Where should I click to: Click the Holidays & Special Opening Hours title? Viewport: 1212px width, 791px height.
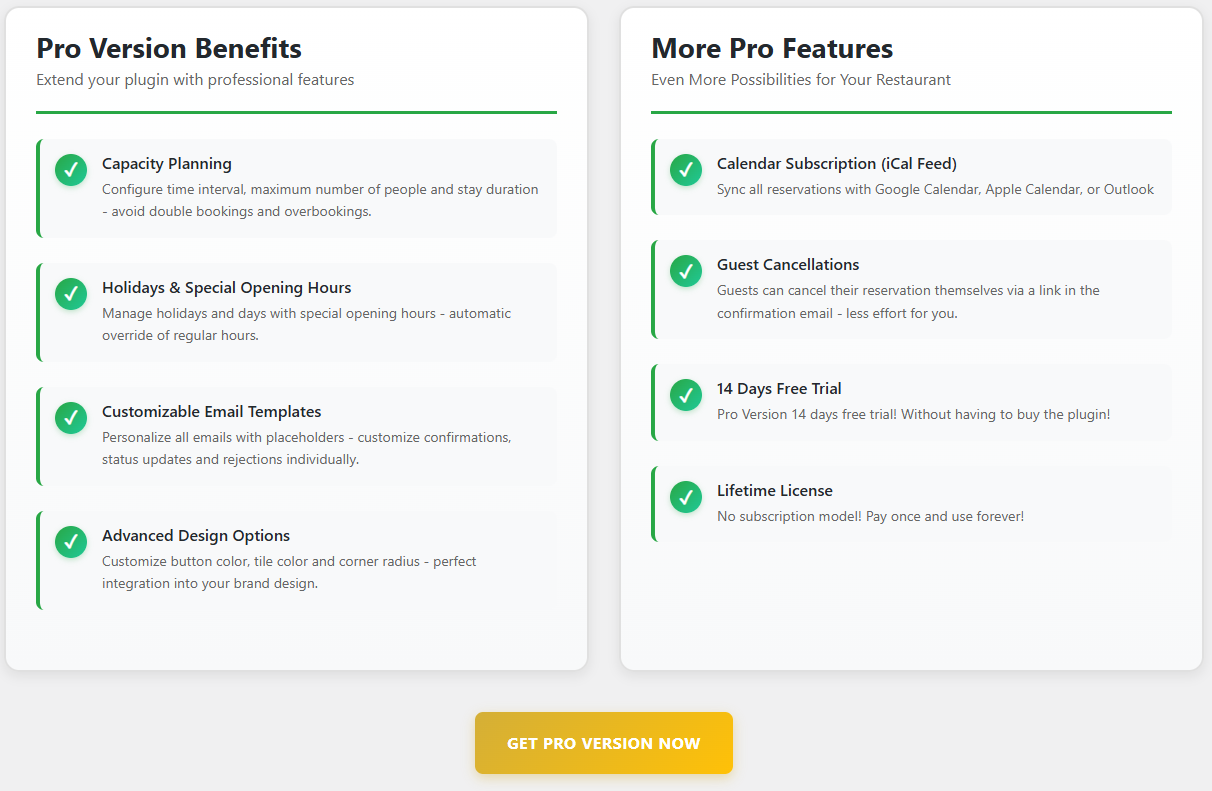pos(227,288)
